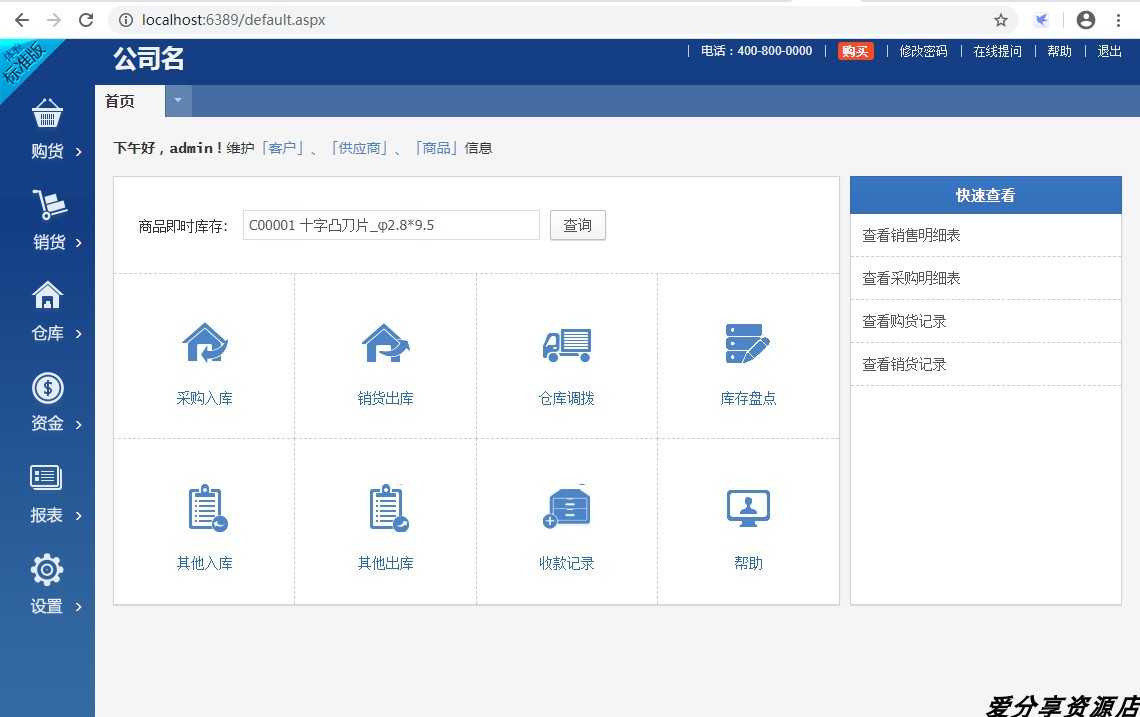Click 在线提问 in the top bar

(x=998, y=51)
